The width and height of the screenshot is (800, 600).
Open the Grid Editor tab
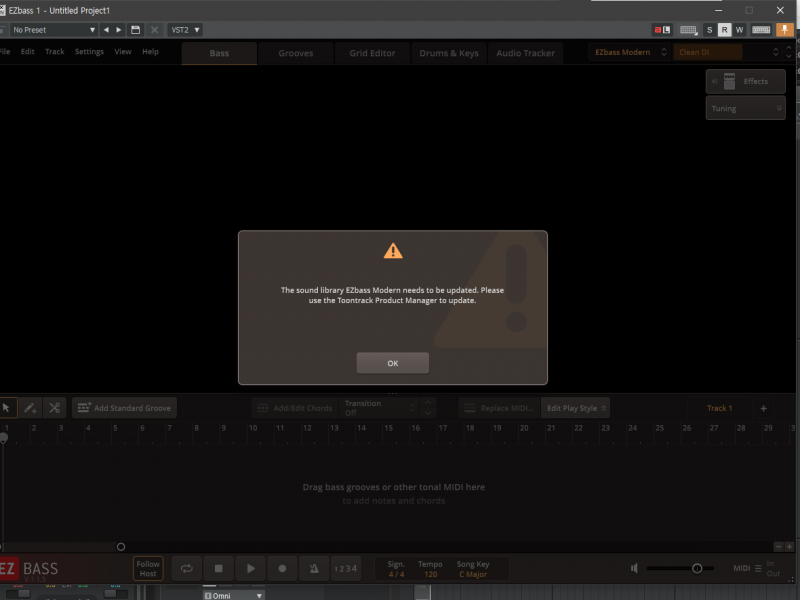[x=372, y=53]
